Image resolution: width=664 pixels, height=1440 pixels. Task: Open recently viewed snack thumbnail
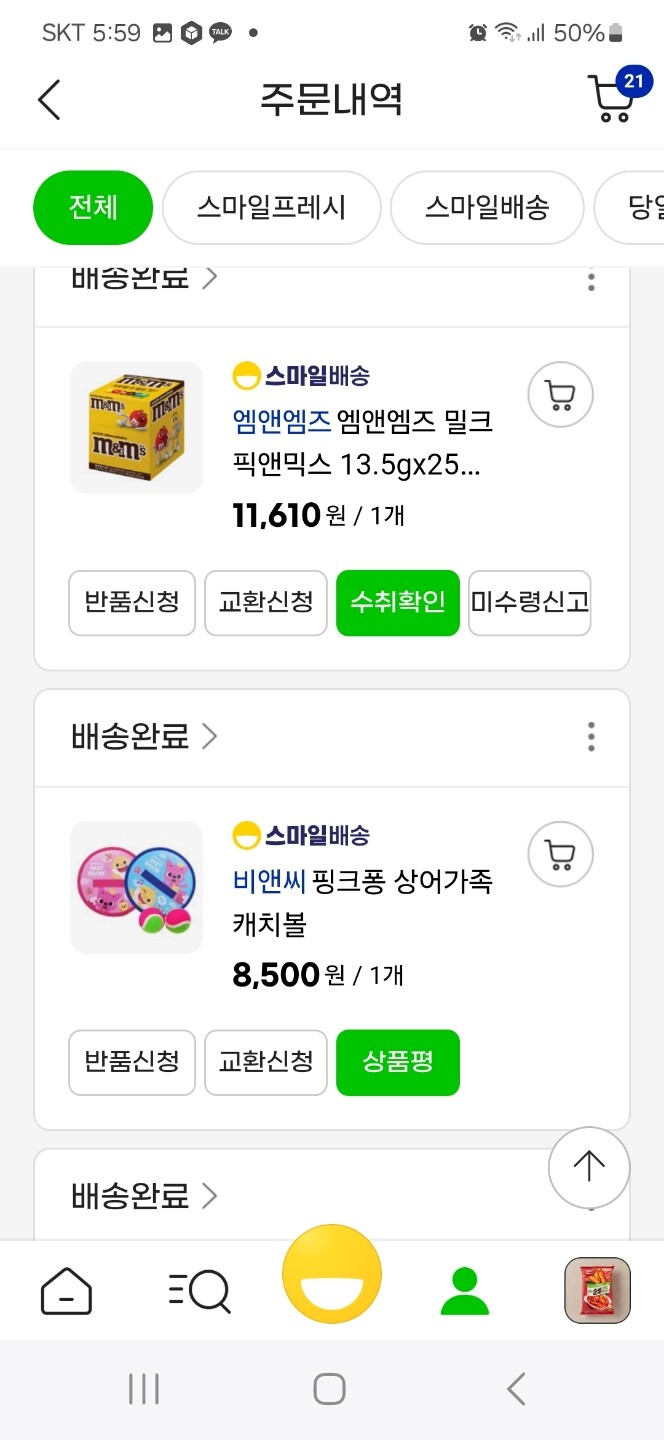[x=597, y=1290]
